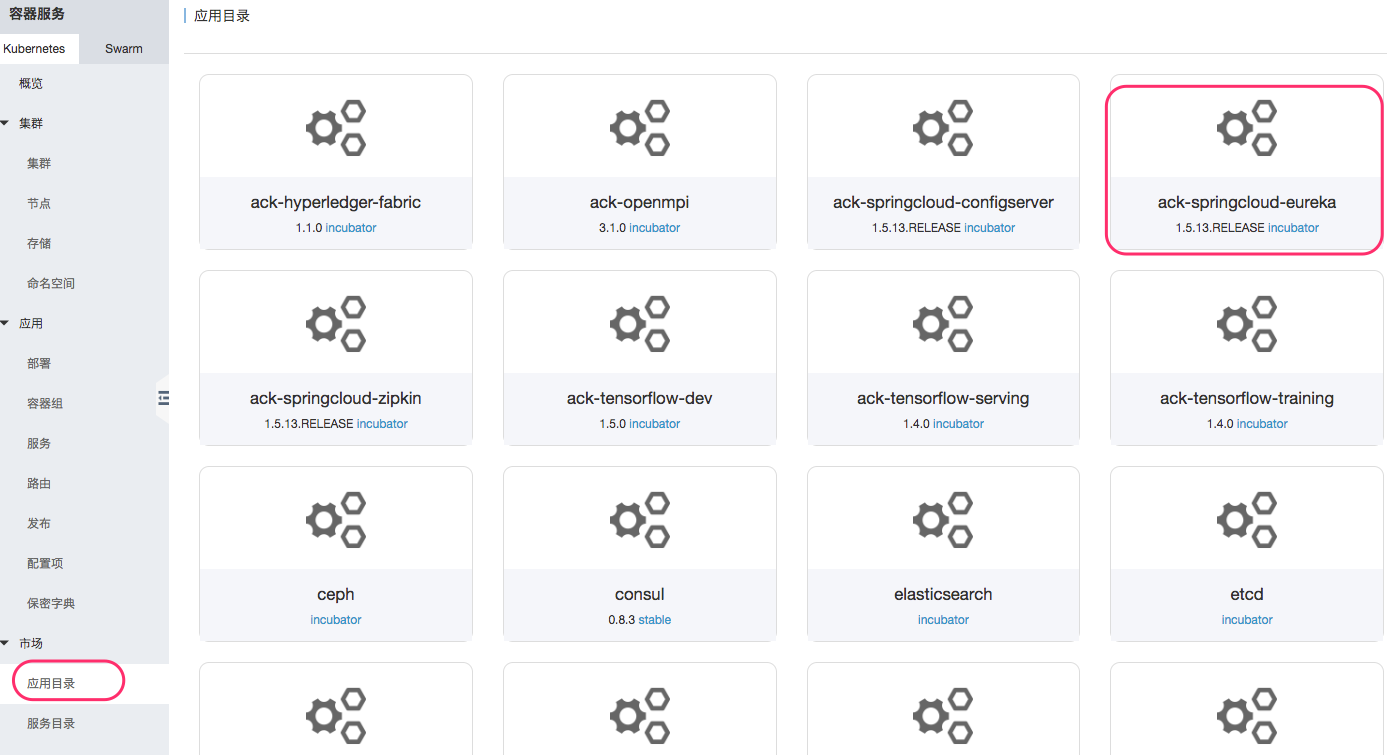Screen dimensions: 1387x755
Task: Open the ack-tensorflow-dev gear icon
Action: tap(640, 323)
